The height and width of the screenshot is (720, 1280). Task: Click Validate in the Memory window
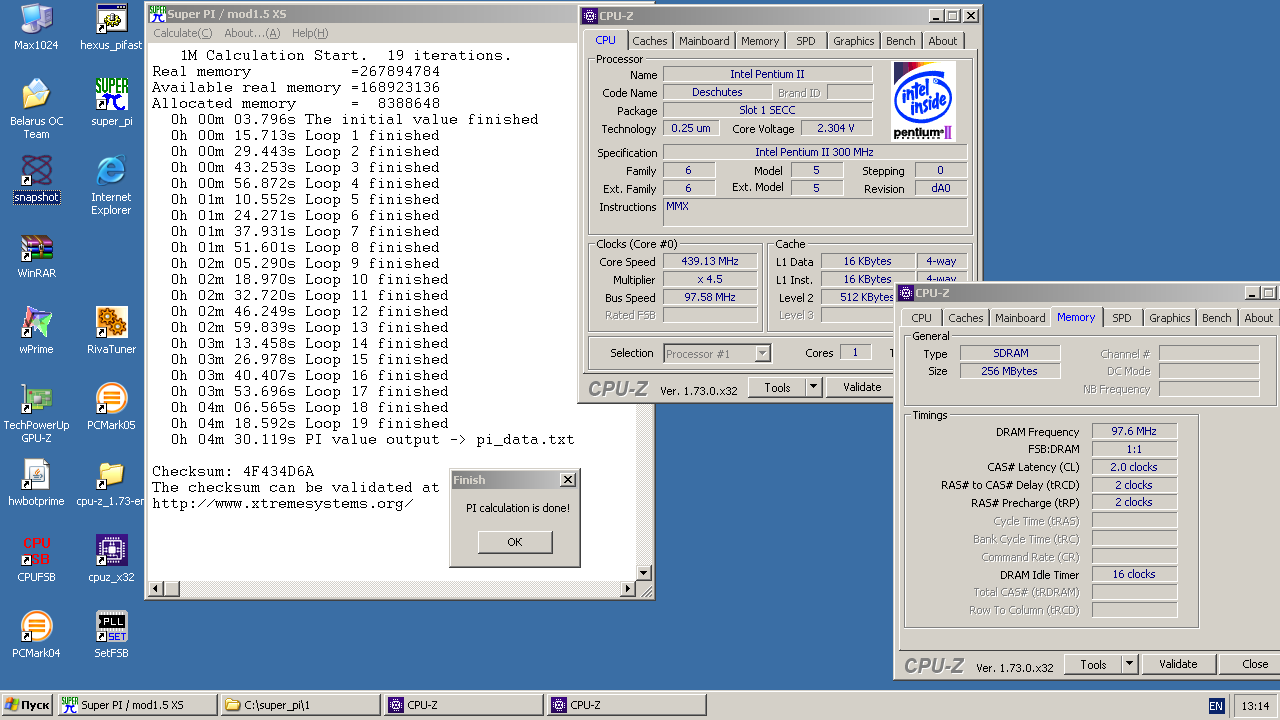1178,664
